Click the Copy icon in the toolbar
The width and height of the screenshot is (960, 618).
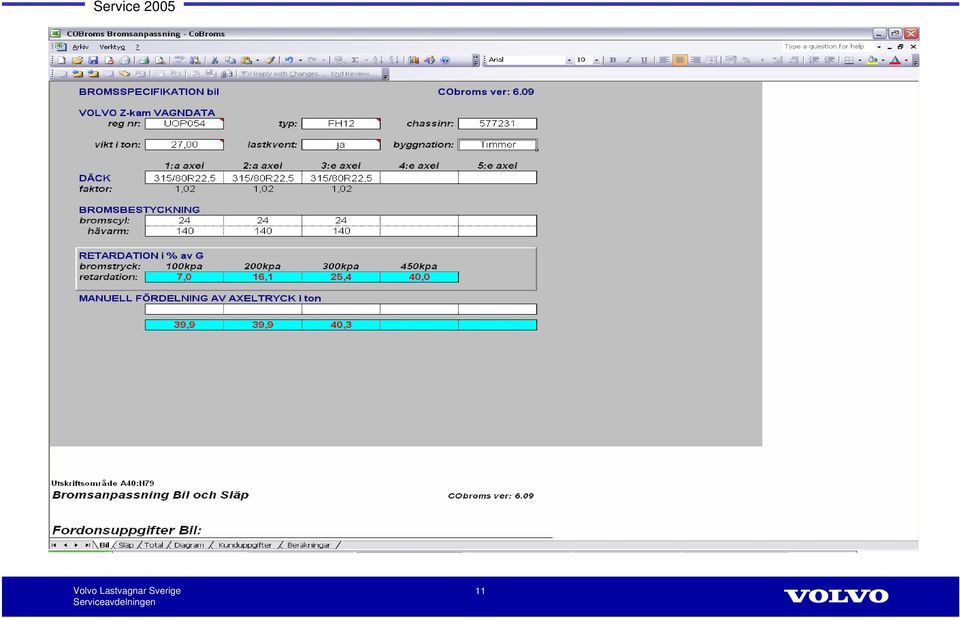[230, 60]
